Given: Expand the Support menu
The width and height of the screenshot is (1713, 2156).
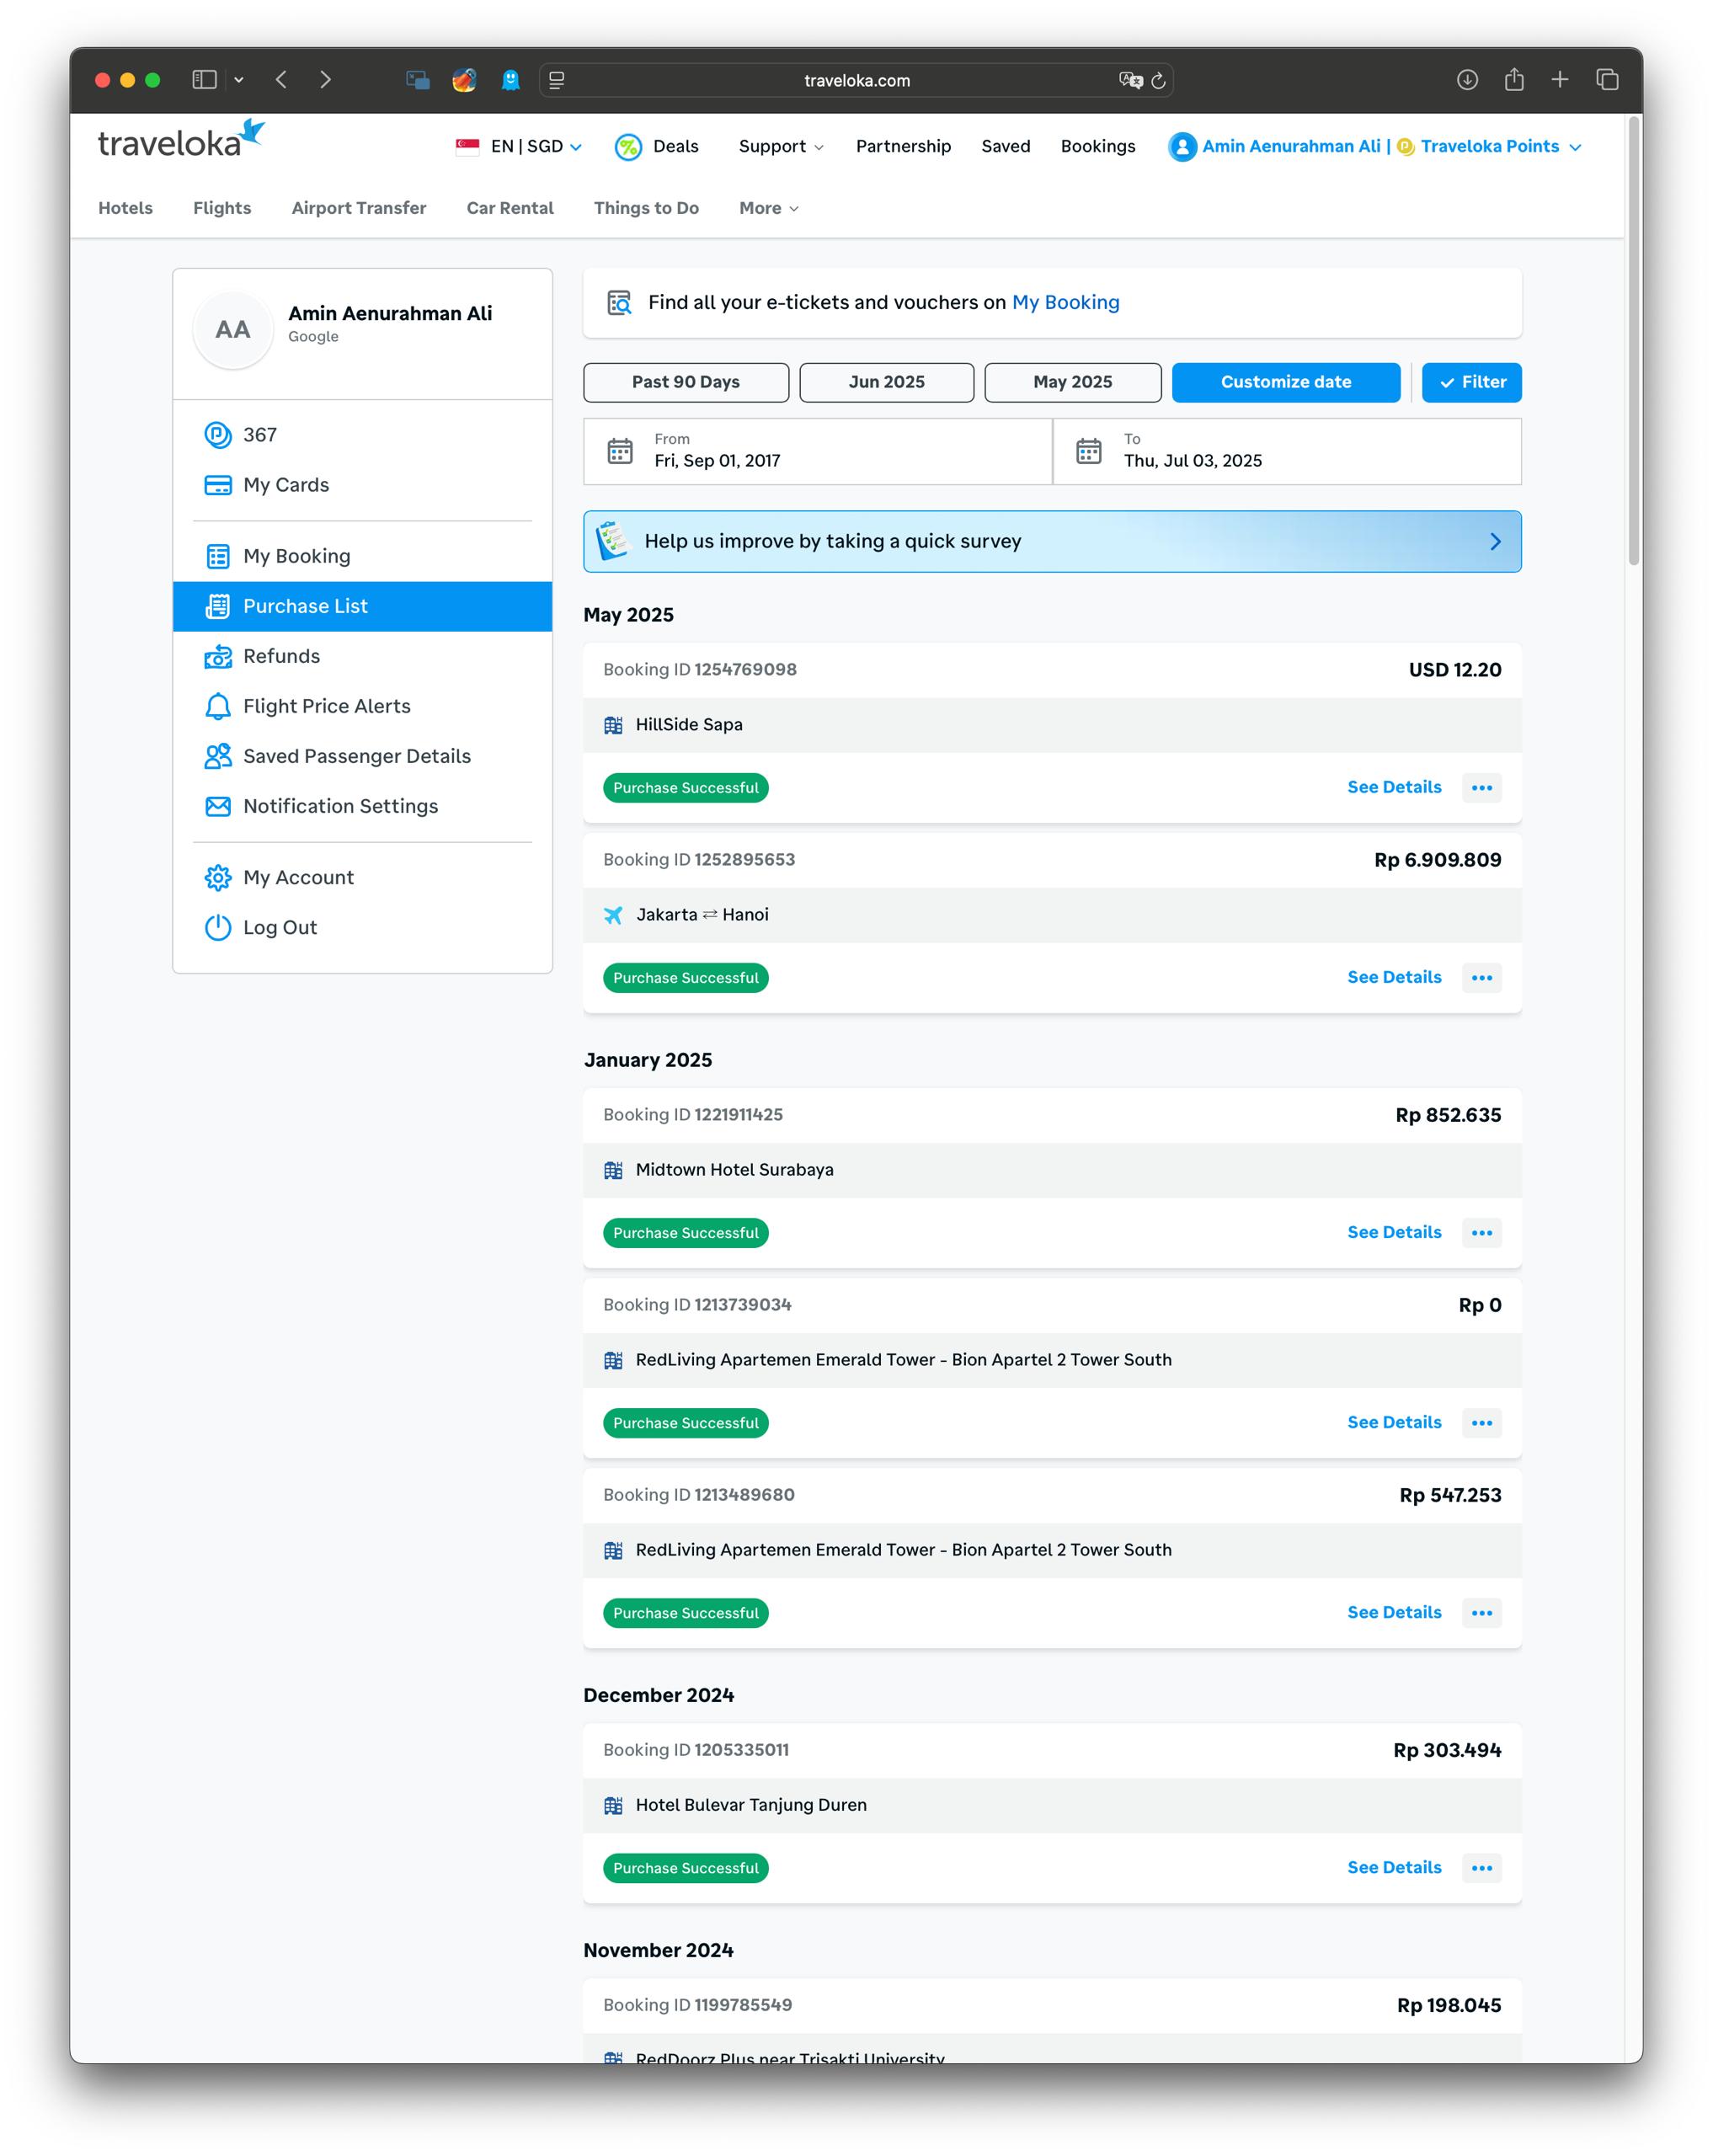Looking at the screenshot, I should [x=780, y=146].
